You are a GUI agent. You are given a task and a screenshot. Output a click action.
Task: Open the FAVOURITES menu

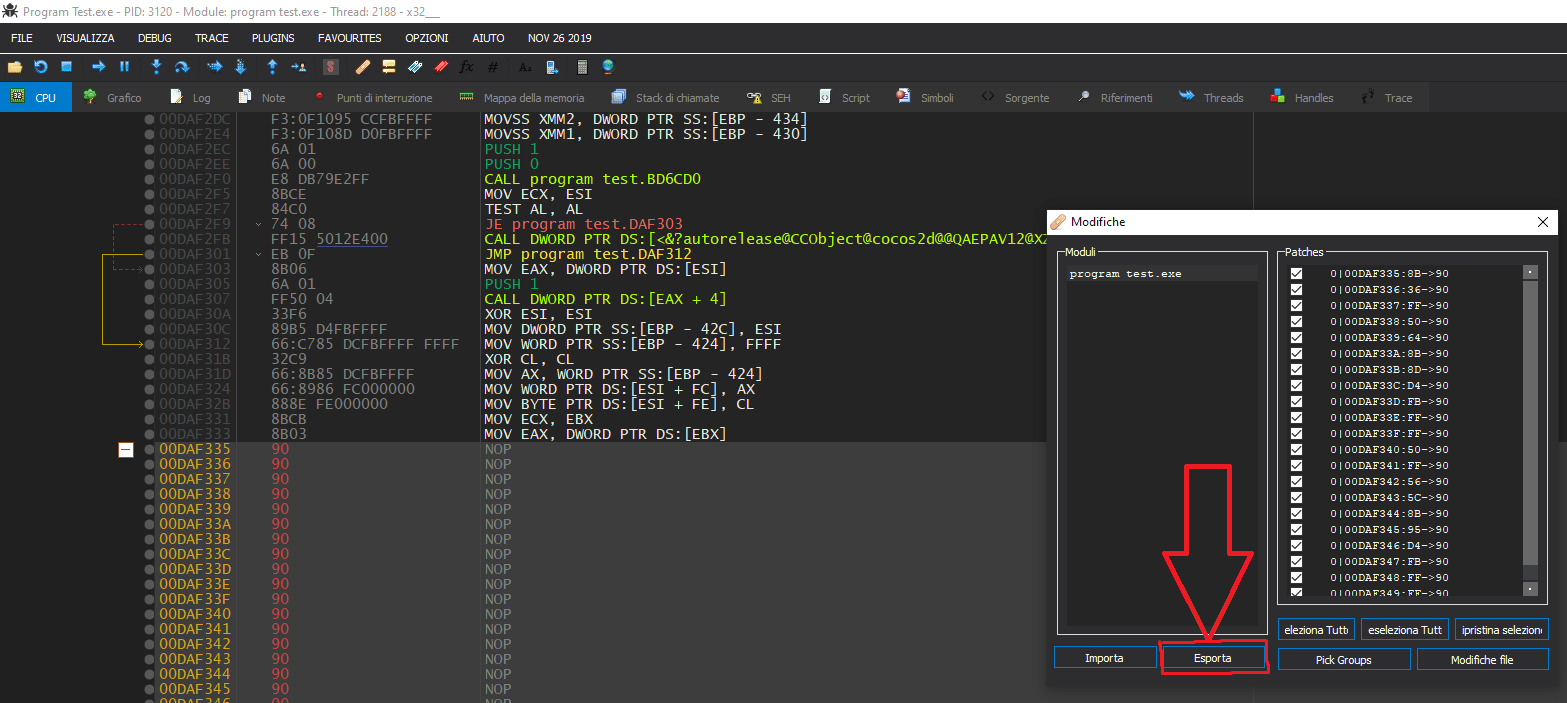point(350,38)
